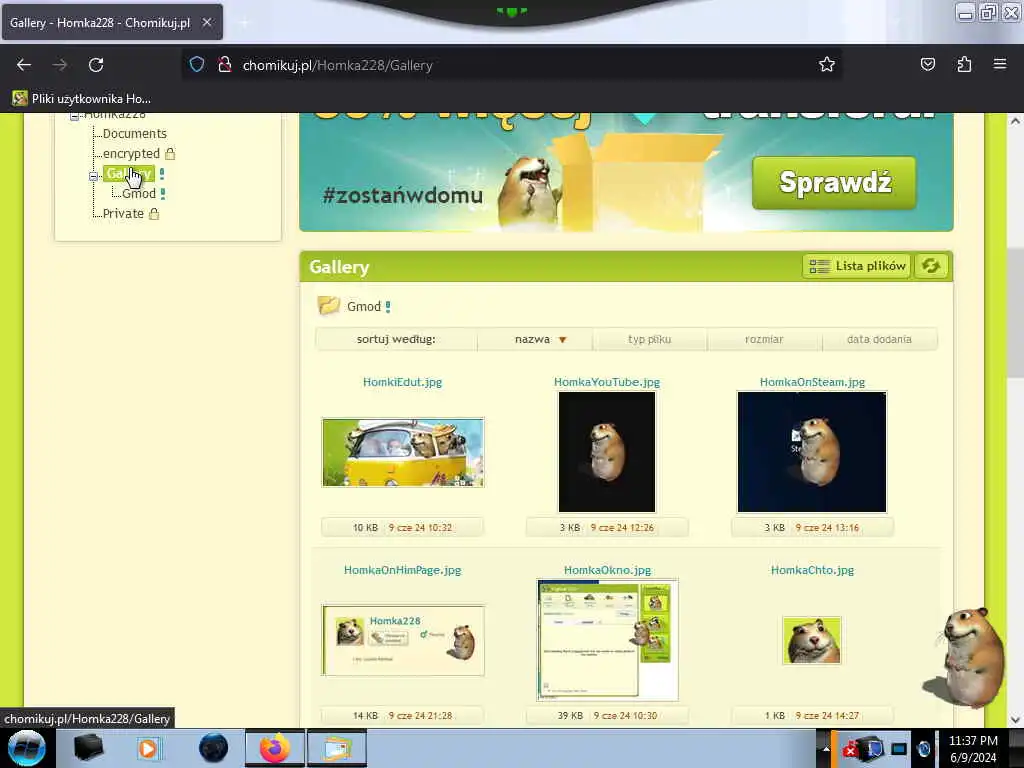Sort files by data dodania
The width and height of the screenshot is (1024, 768).
(879, 339)
